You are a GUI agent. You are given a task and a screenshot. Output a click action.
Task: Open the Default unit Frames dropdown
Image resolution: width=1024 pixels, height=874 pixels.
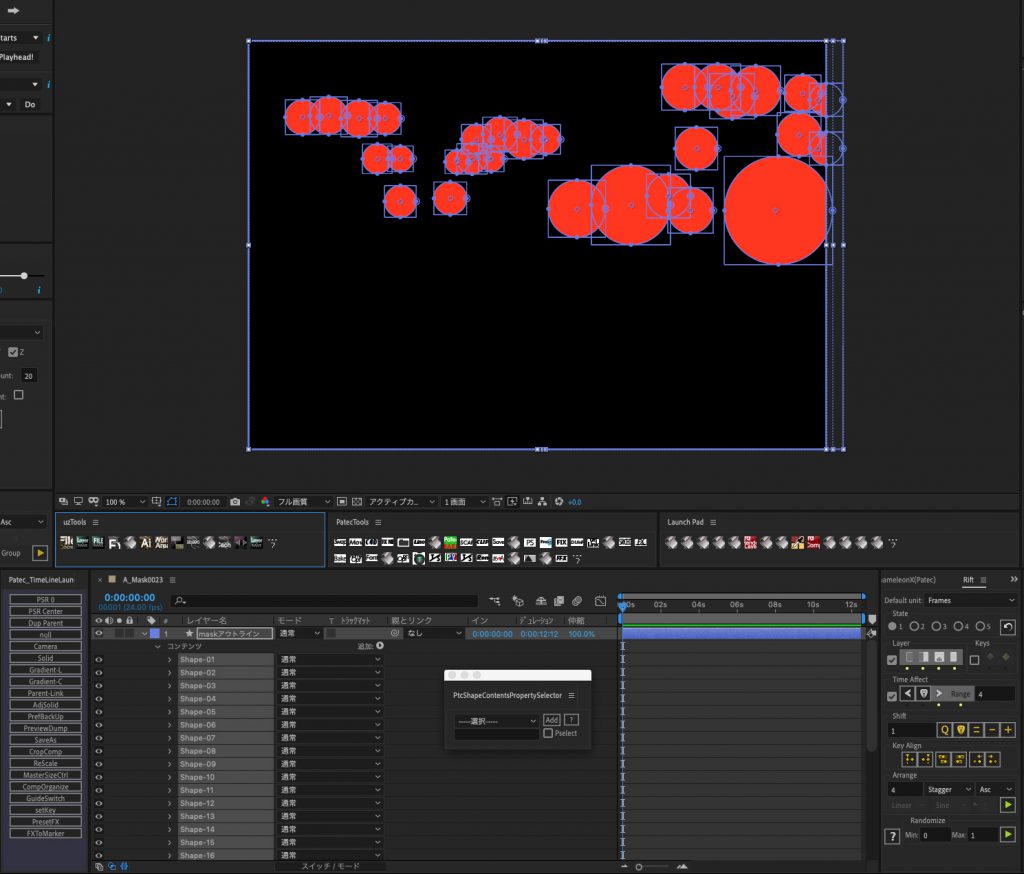(968, 600)
